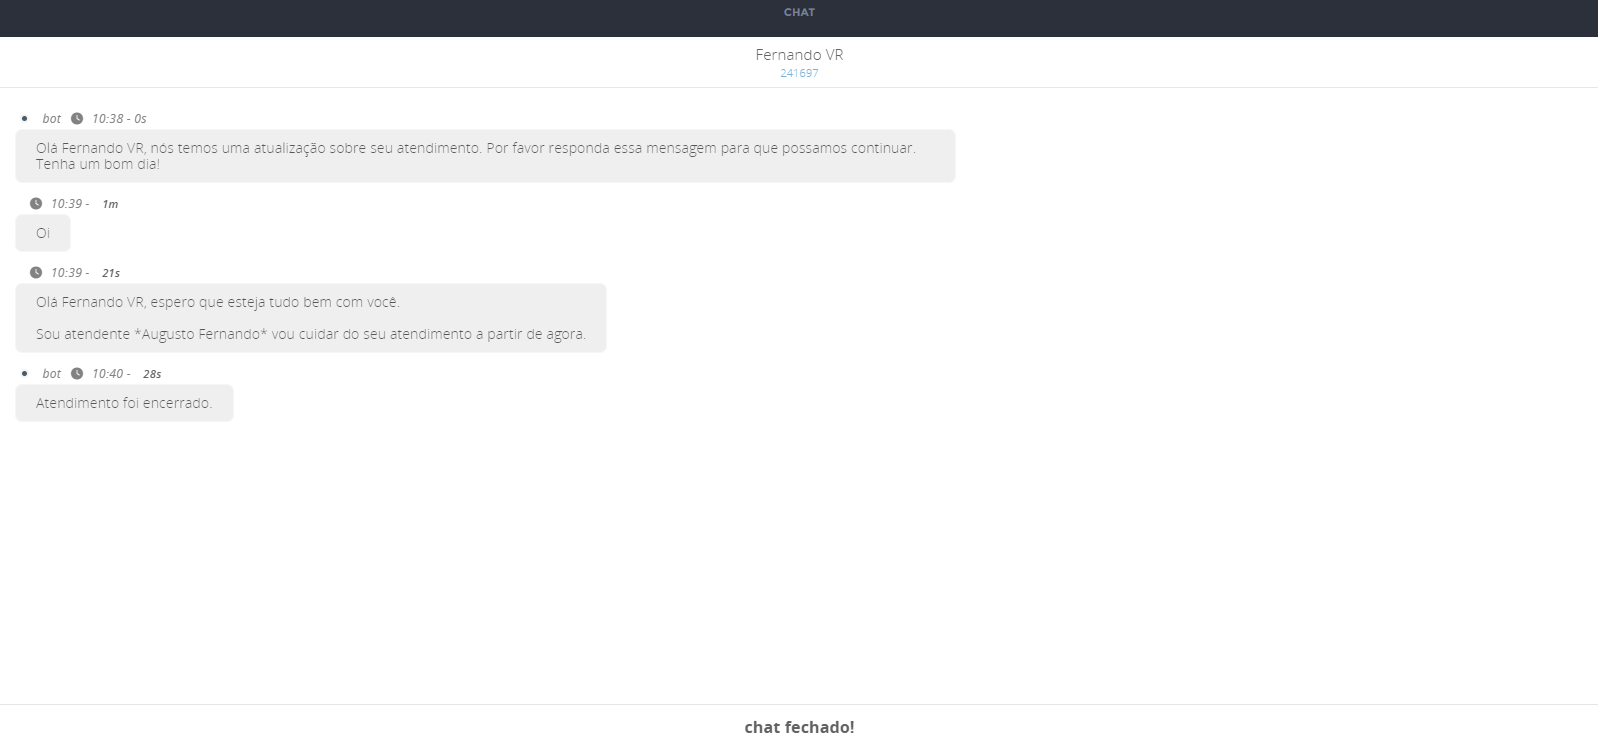Click the CHAT title in the top bar
Image resolution: width=1598 pixels, height=753 pixels.
[x=799, y=12]
